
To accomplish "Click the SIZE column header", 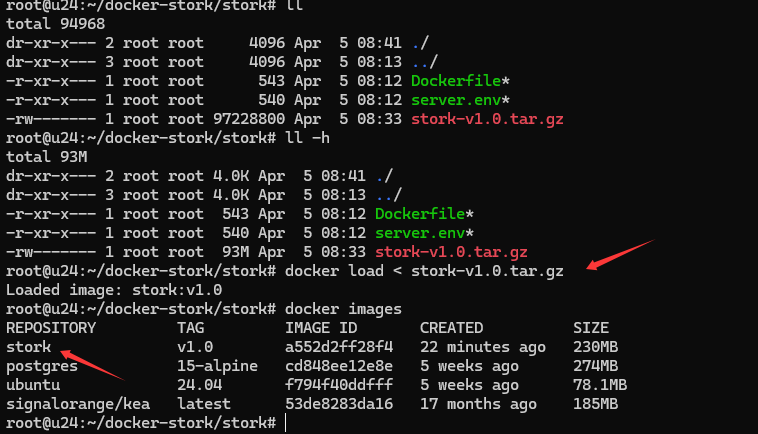I will 591,328.
